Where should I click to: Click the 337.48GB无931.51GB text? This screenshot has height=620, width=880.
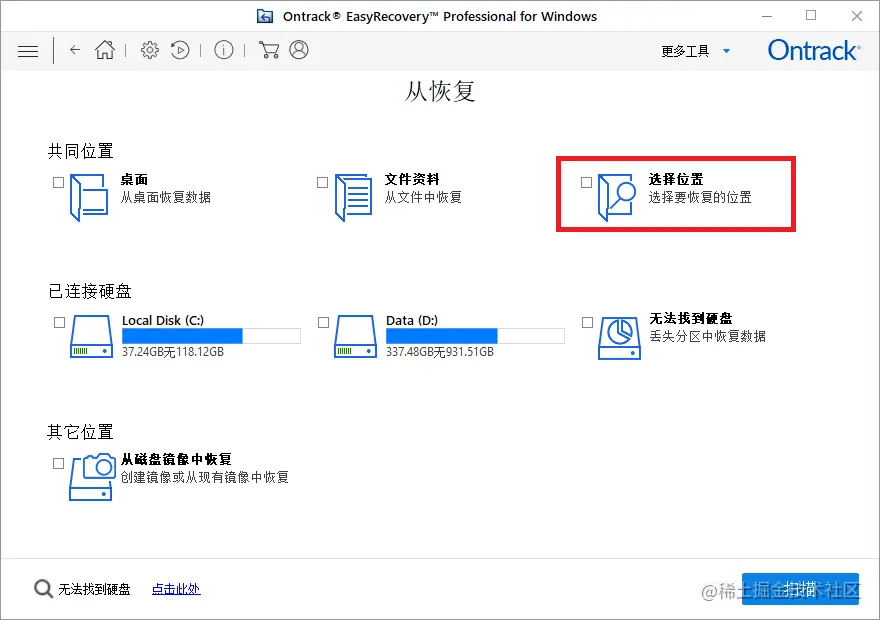pyautogui.click(x=440, y=352)
